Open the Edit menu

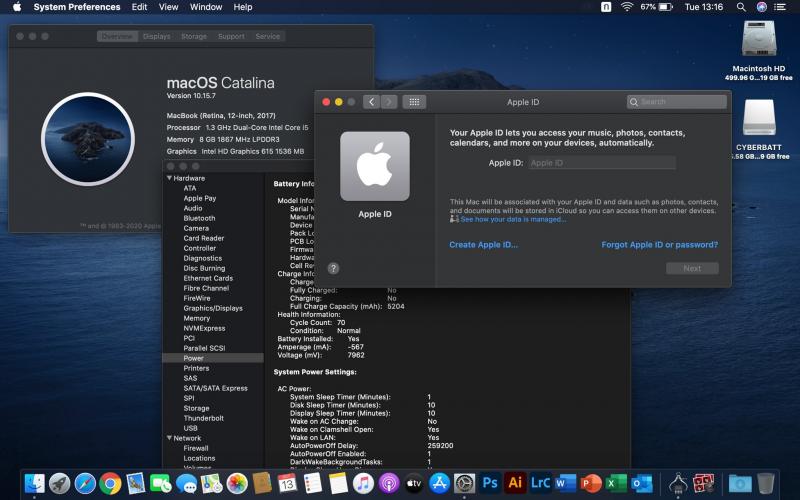pos(139,7)
